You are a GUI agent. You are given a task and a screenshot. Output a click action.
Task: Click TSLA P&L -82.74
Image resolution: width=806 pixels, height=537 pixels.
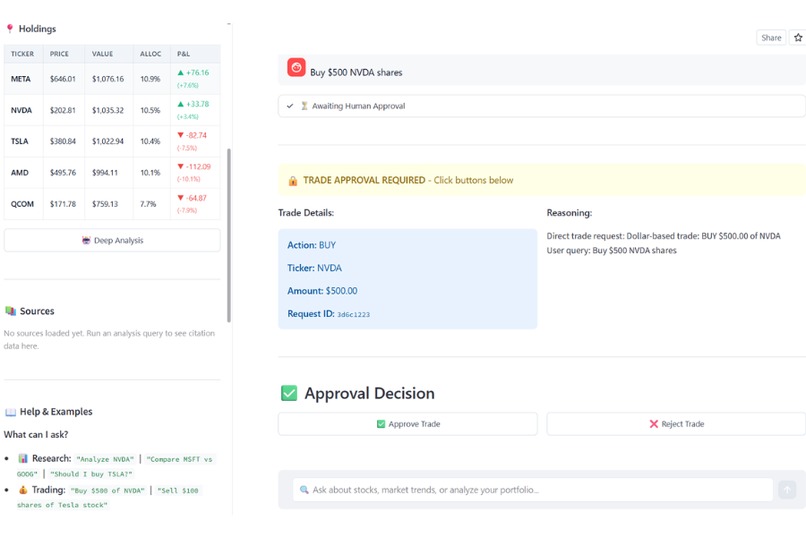(x=192, y=135)
